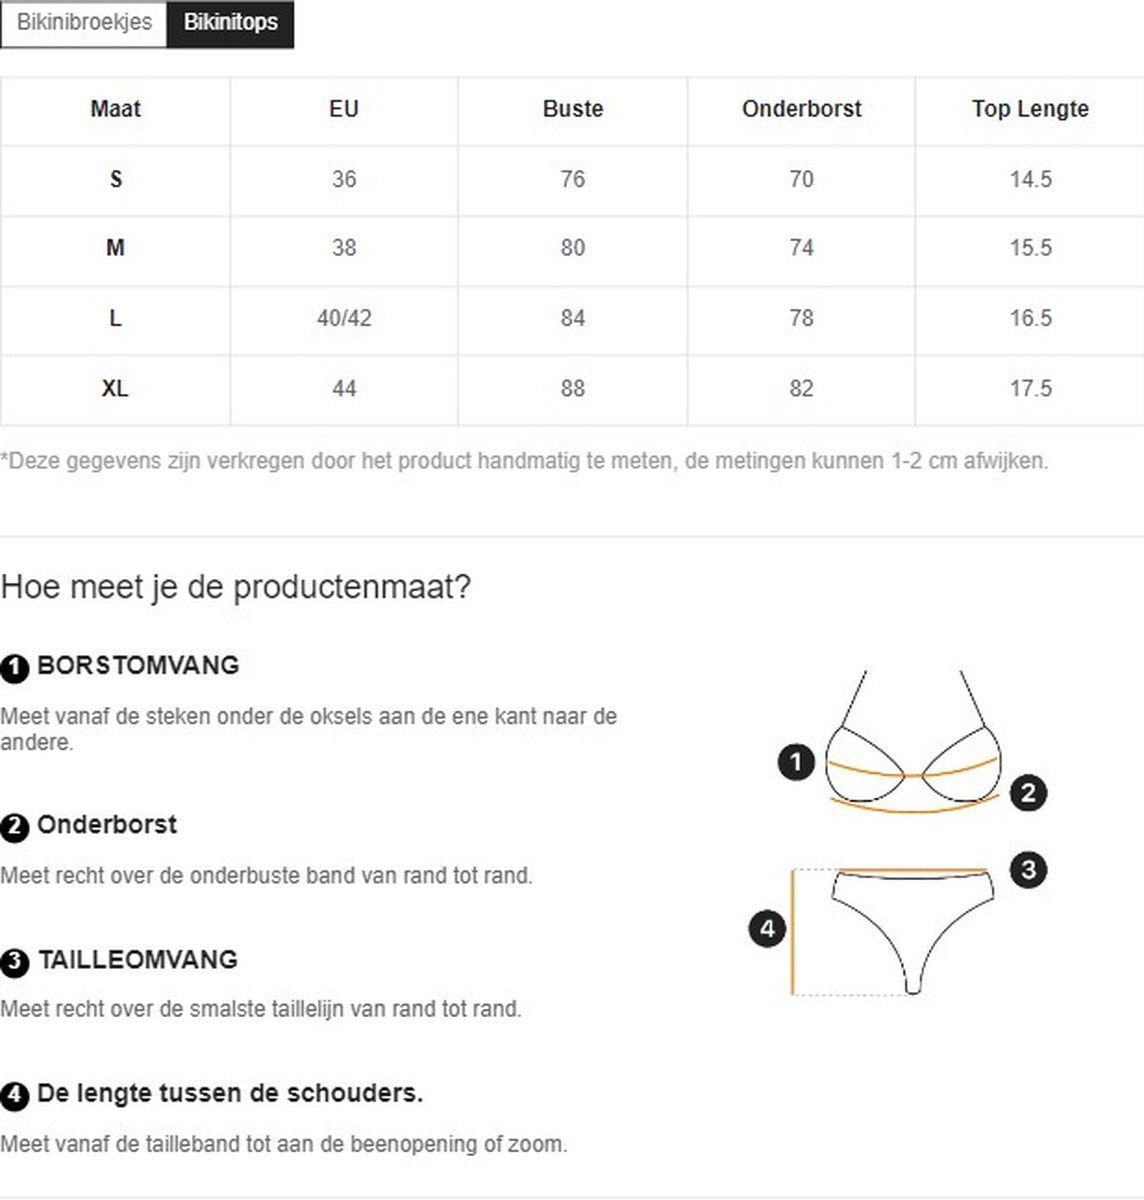Click the BORSTOMVANG heading text
This screenshot has width=1144, height=1200.
coord(138,666)
